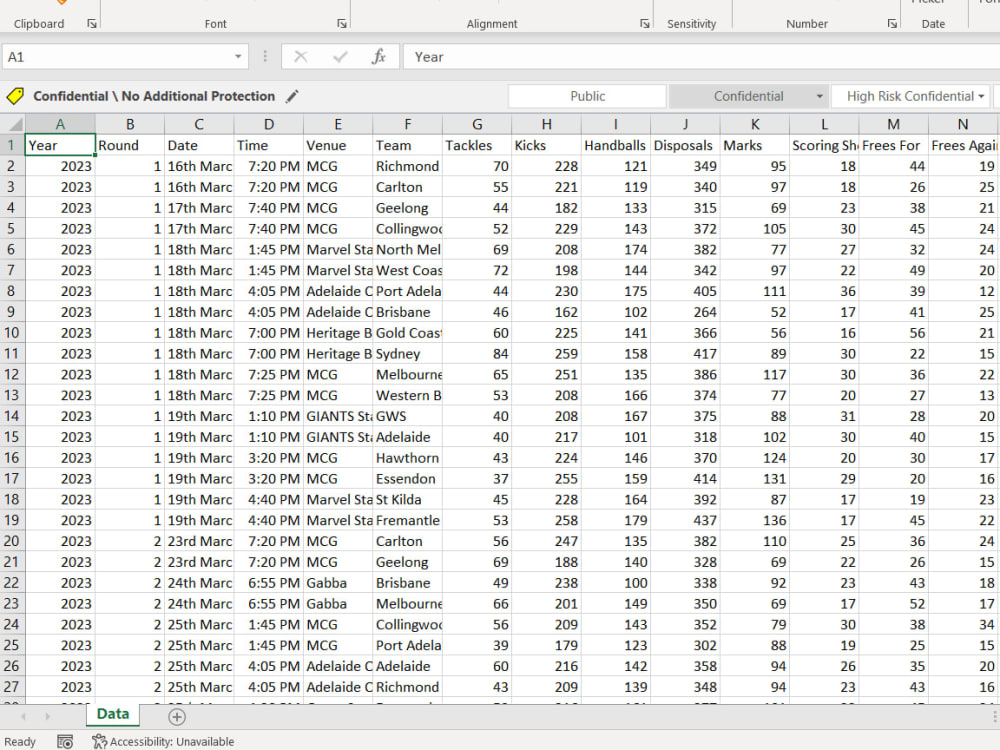
Task: Select the Gabba venue cell in row 22
Action: pyautogui.click(x=338, y=582)
